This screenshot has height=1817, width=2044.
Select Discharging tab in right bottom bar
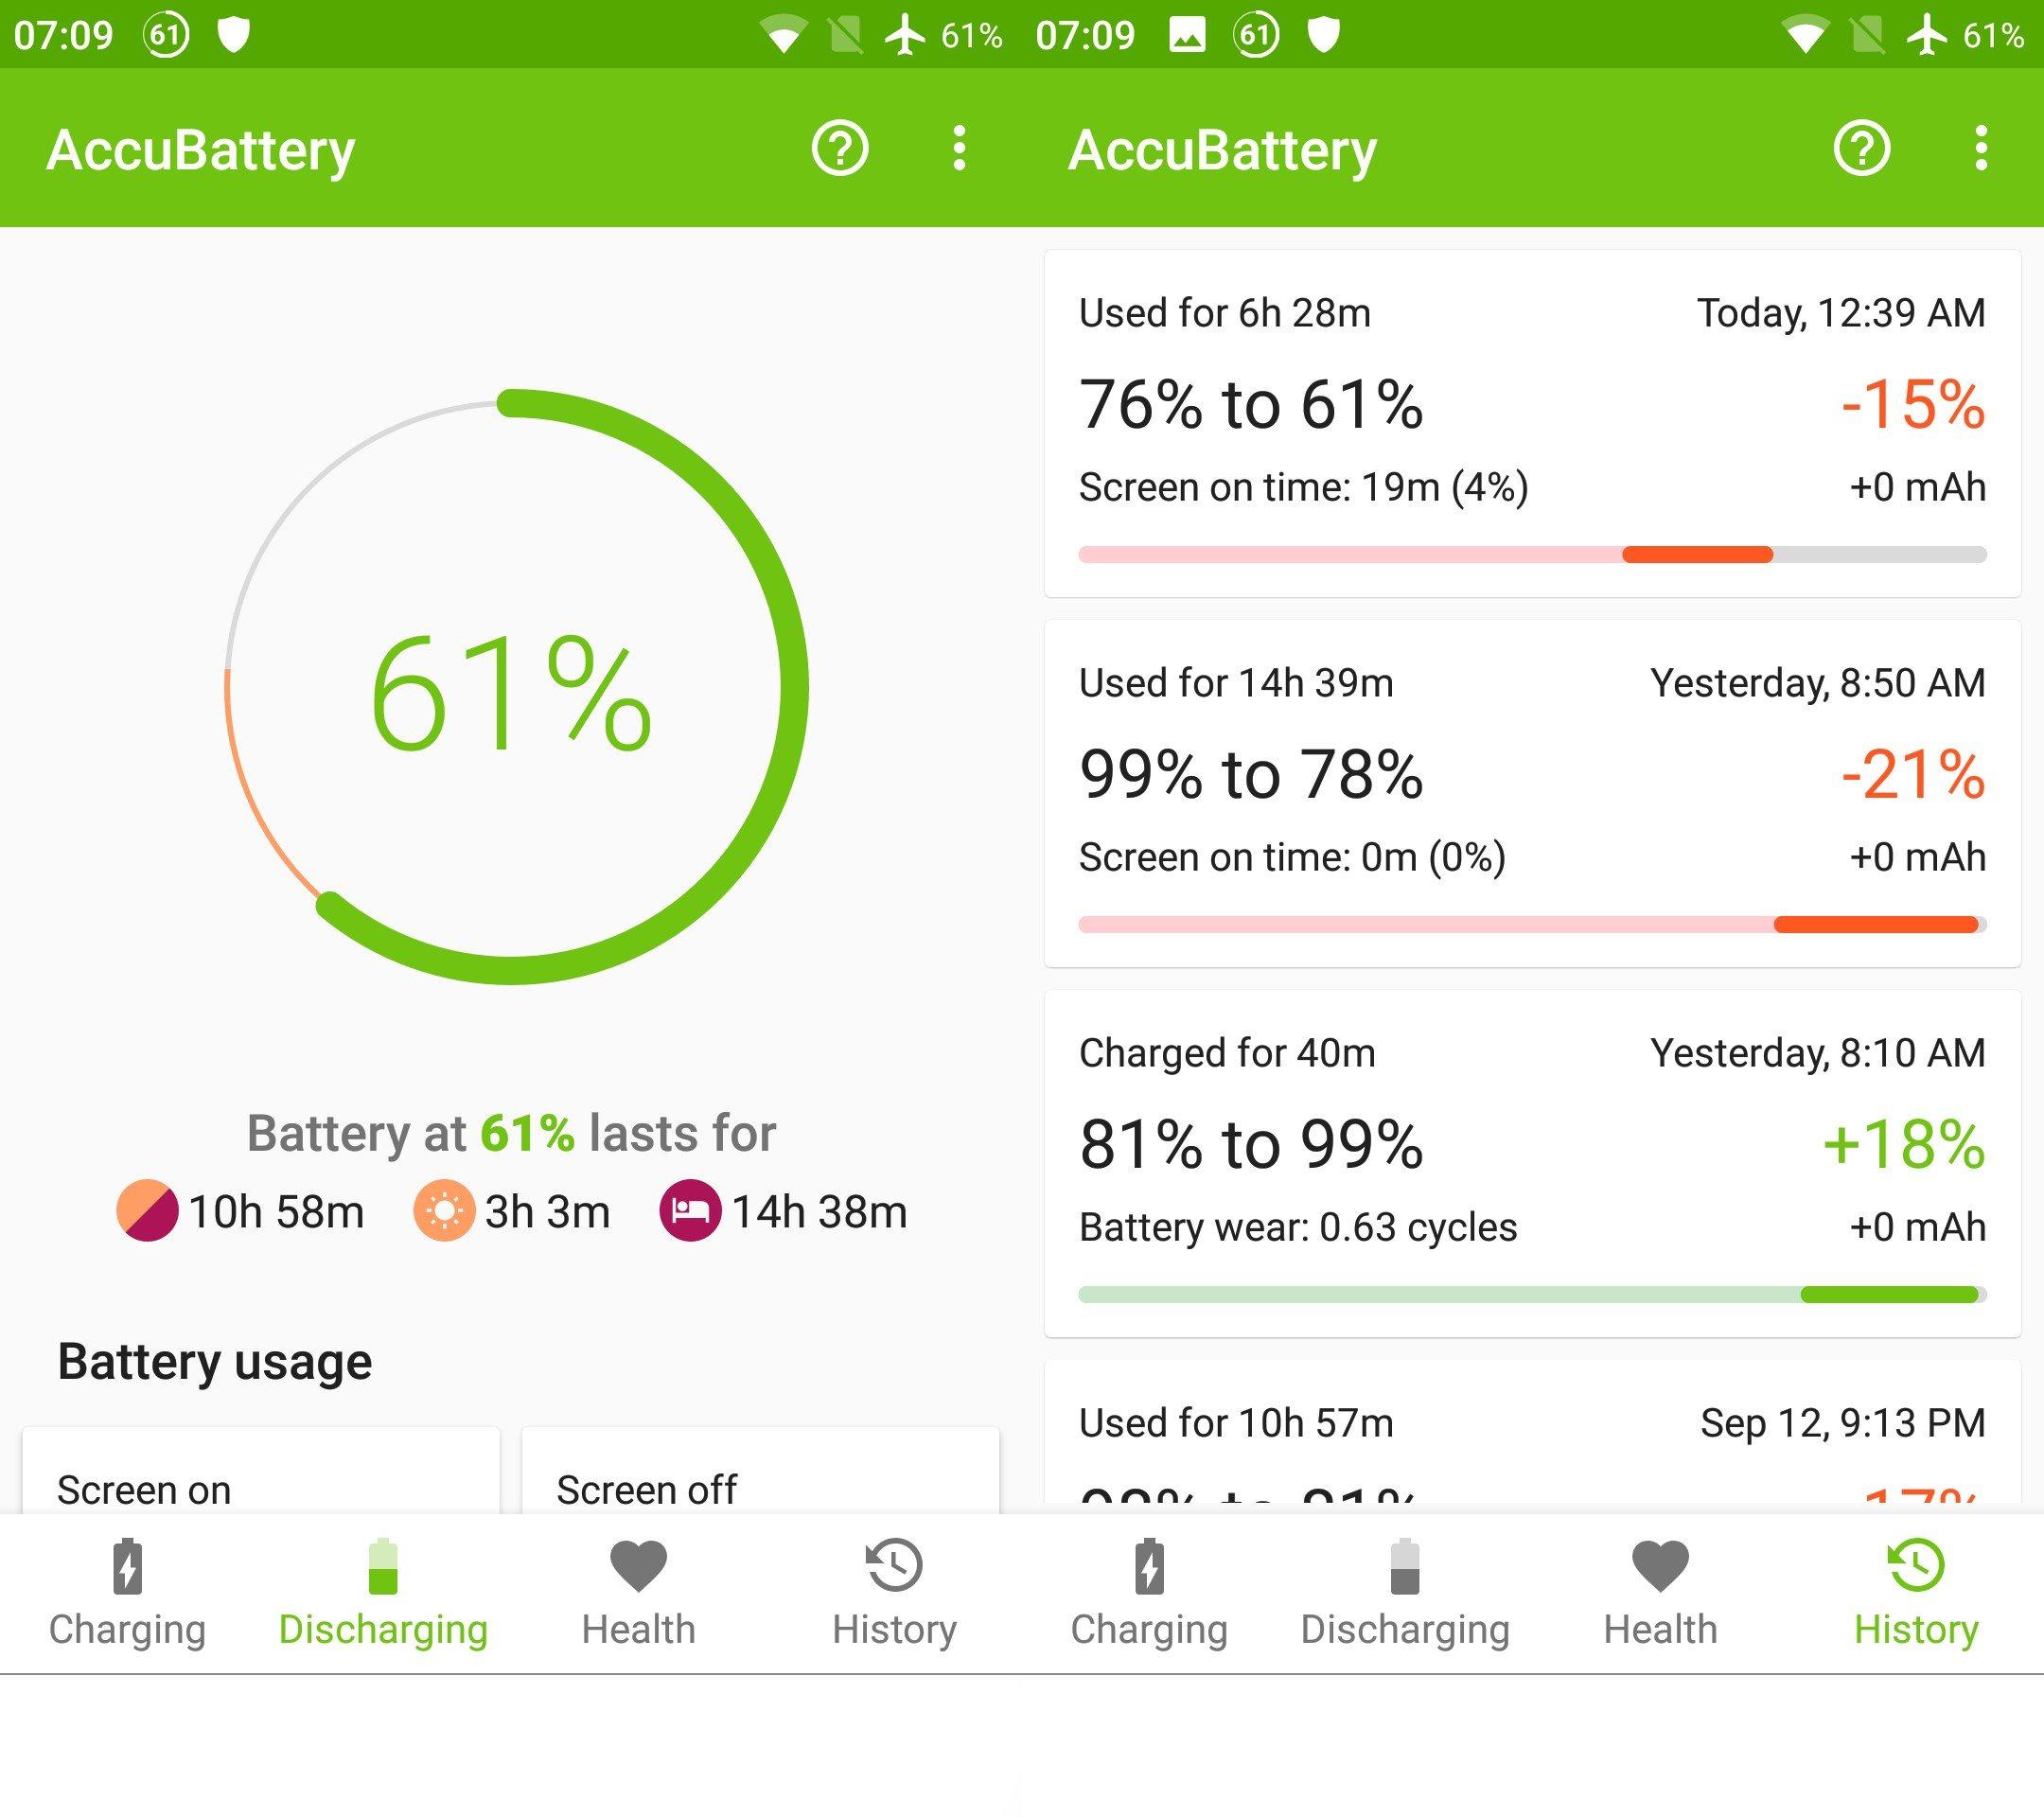1405,1594
